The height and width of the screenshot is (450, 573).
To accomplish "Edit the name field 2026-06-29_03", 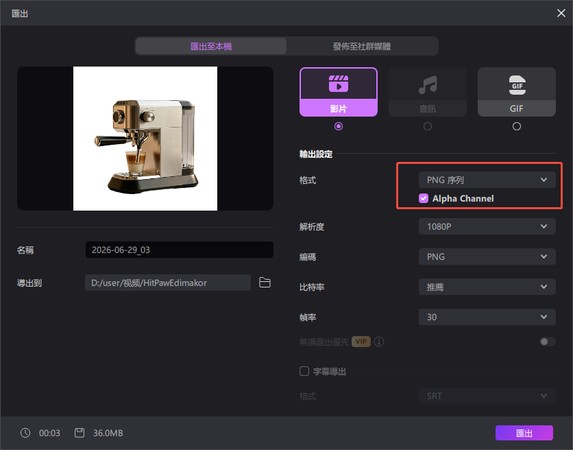I will pos(179,250).
